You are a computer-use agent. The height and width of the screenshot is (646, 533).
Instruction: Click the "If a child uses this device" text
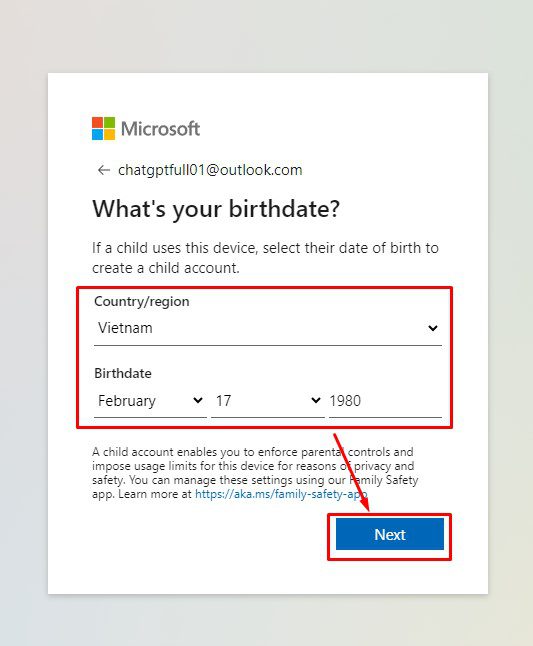[173, 248]
